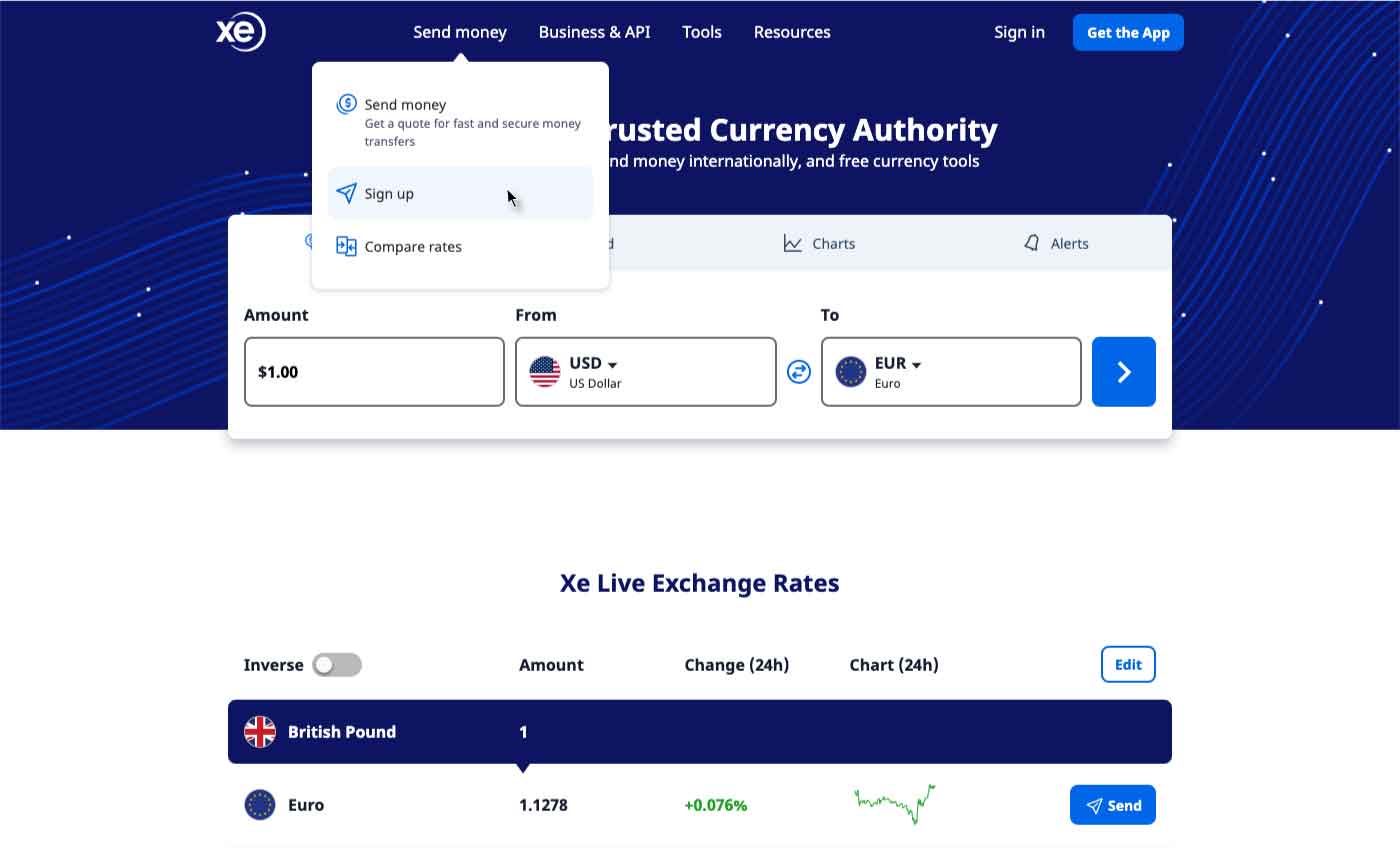Click the Euro 24h sparkline chart
Viewport: 1400px width, 867px height.
tap(895, 803)
